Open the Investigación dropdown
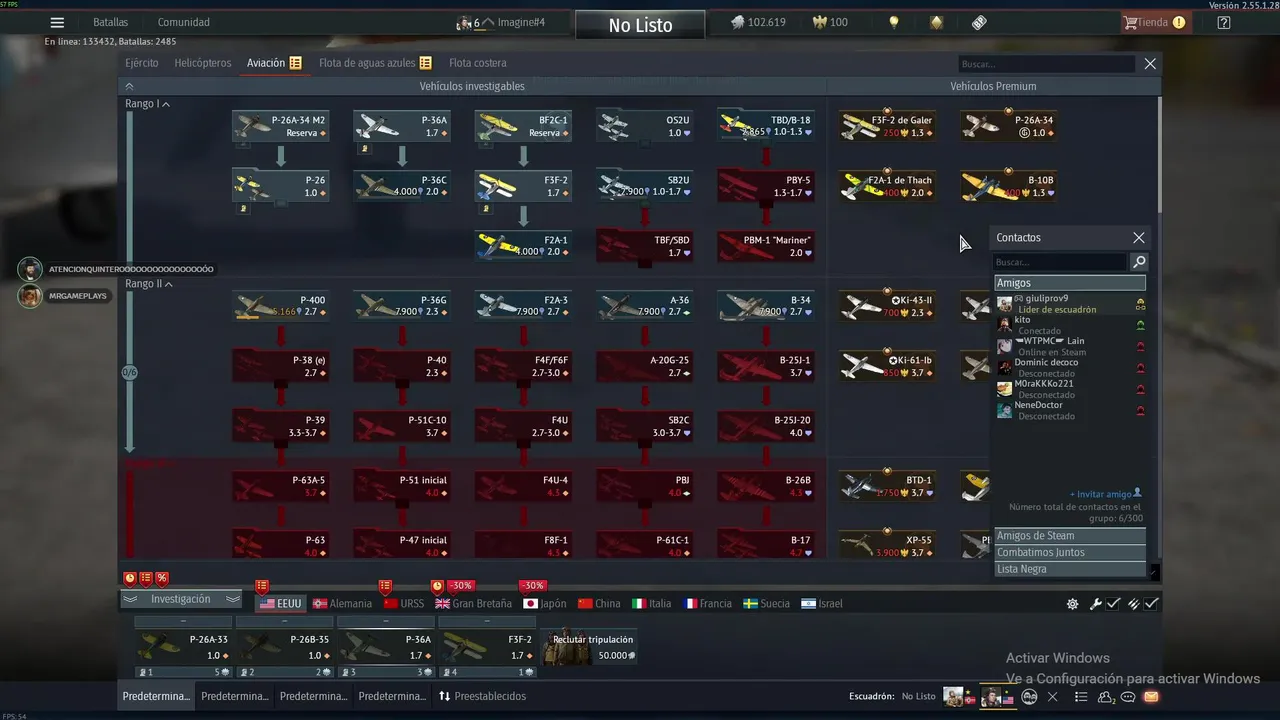This screenshot has height=720, width=1280. click(181, 599)
